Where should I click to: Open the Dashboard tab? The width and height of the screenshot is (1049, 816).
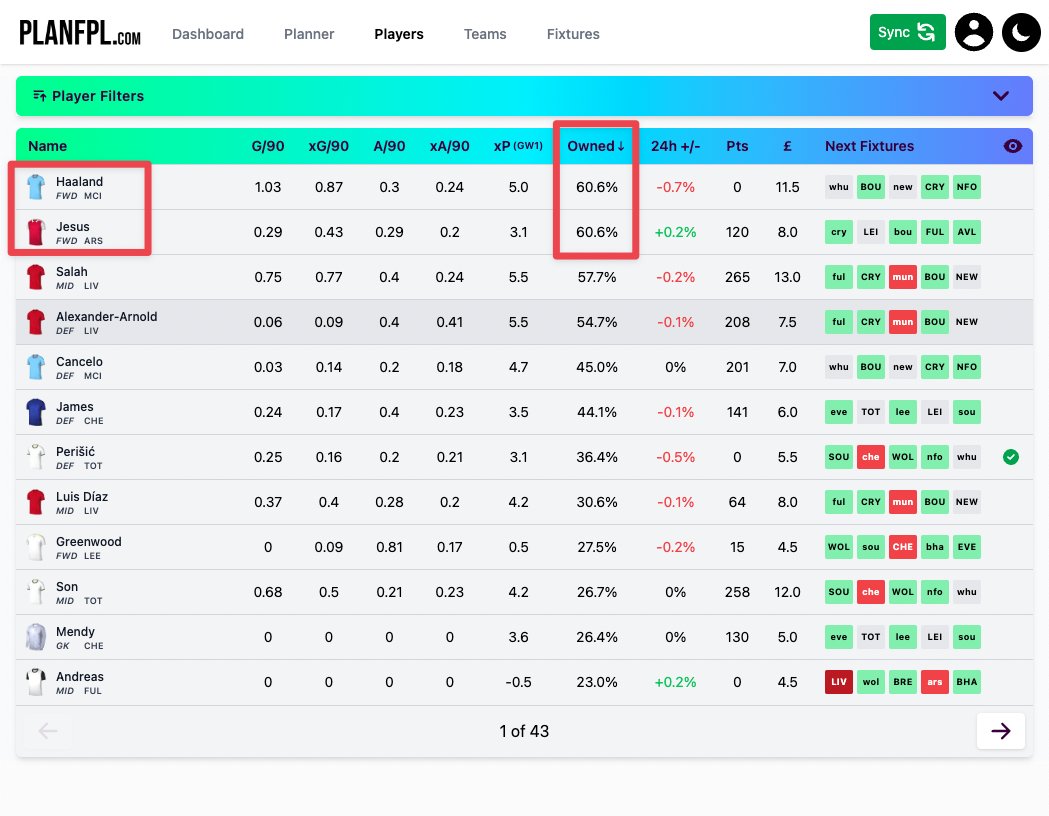pos(207,34)
